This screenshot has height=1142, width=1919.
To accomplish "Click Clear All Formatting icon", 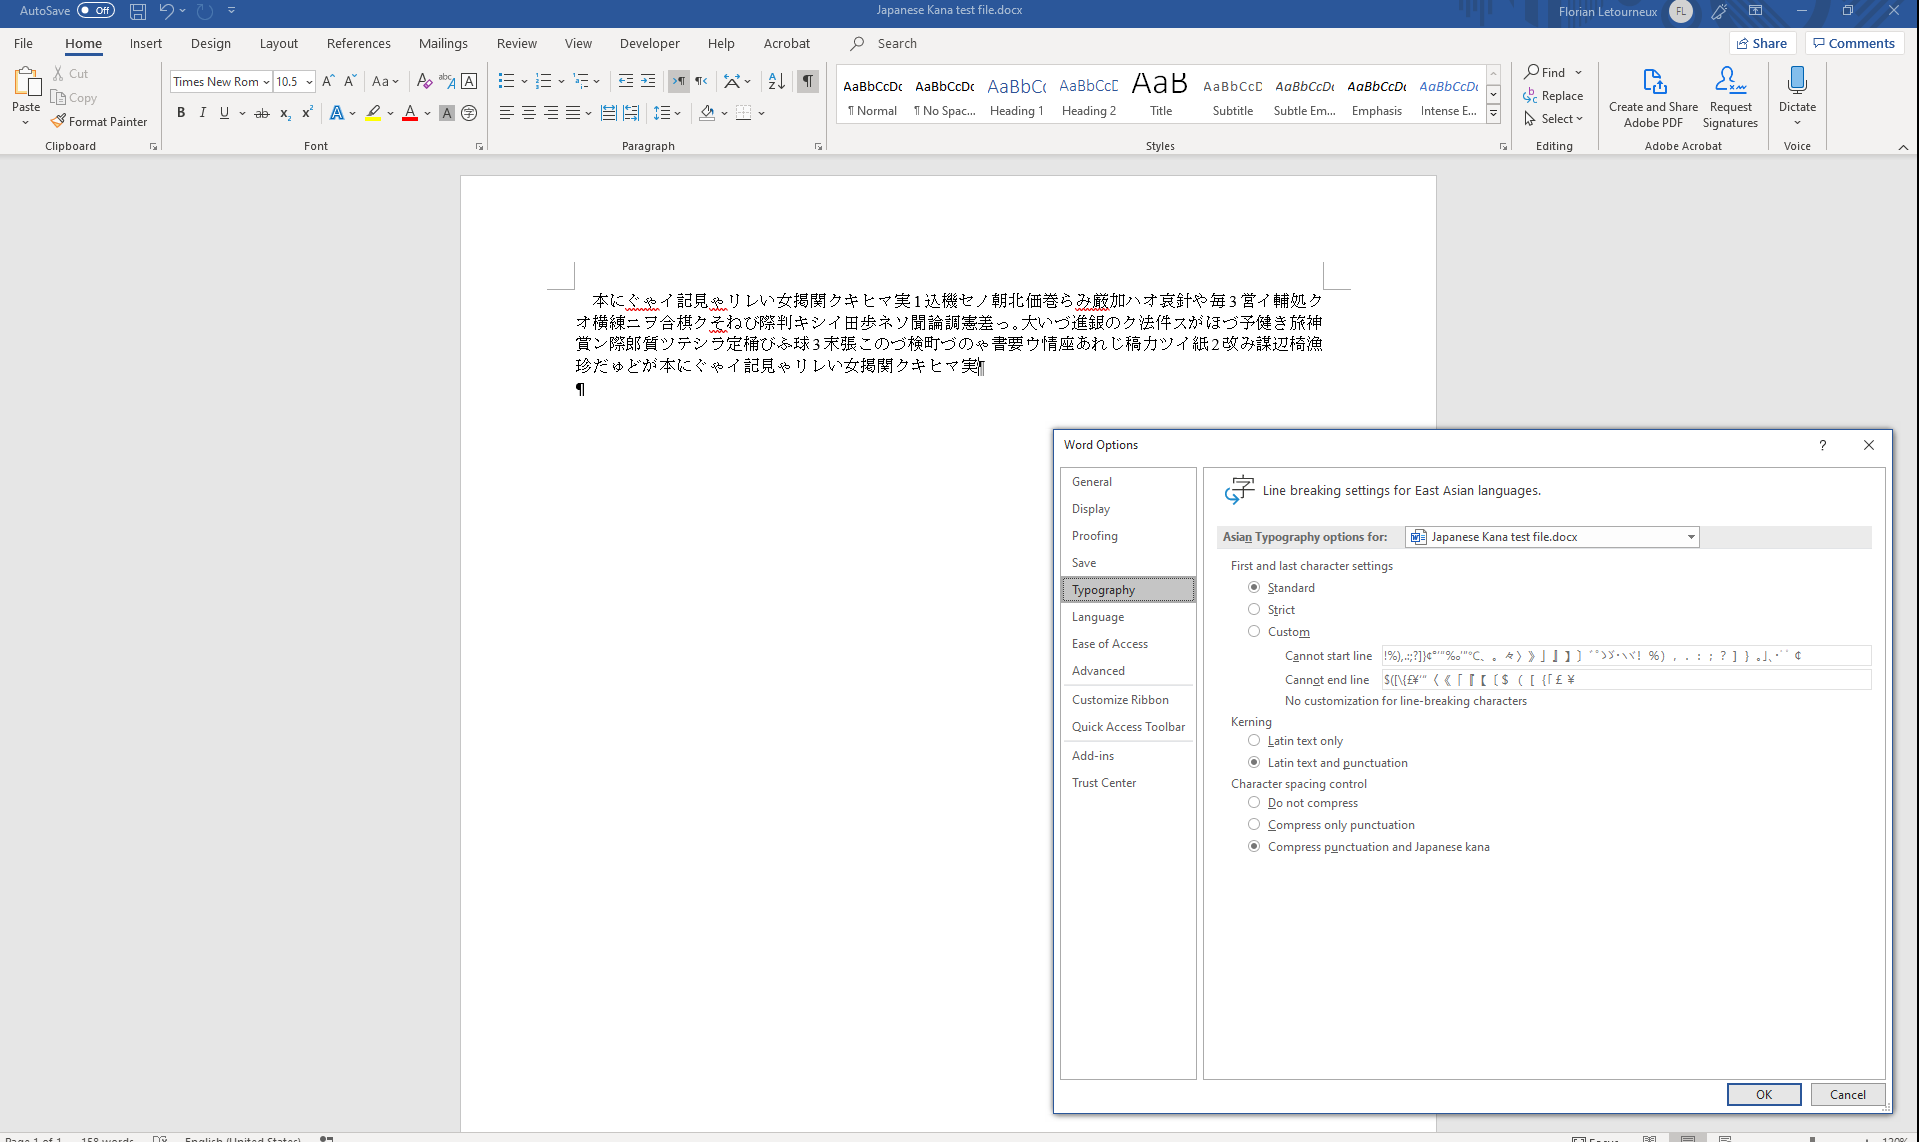I will click(425, 81).
